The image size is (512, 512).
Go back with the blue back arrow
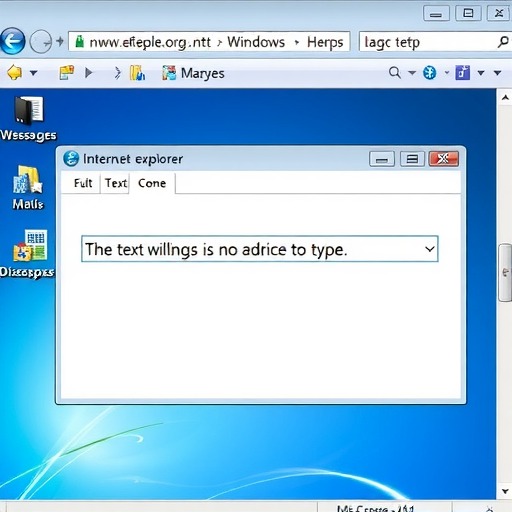click(13, 41)
